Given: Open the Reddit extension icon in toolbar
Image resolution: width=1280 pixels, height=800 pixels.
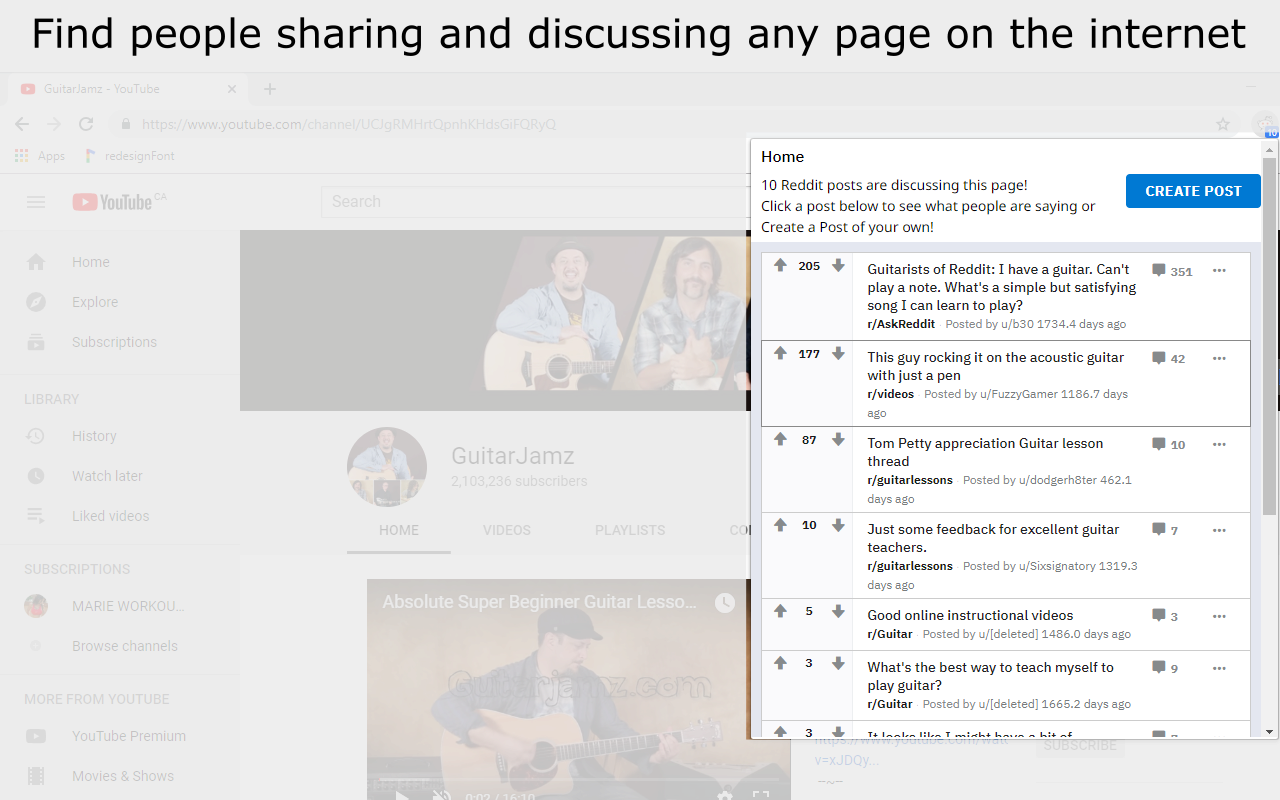Looking at the screenshot, I should point(1267,125).
